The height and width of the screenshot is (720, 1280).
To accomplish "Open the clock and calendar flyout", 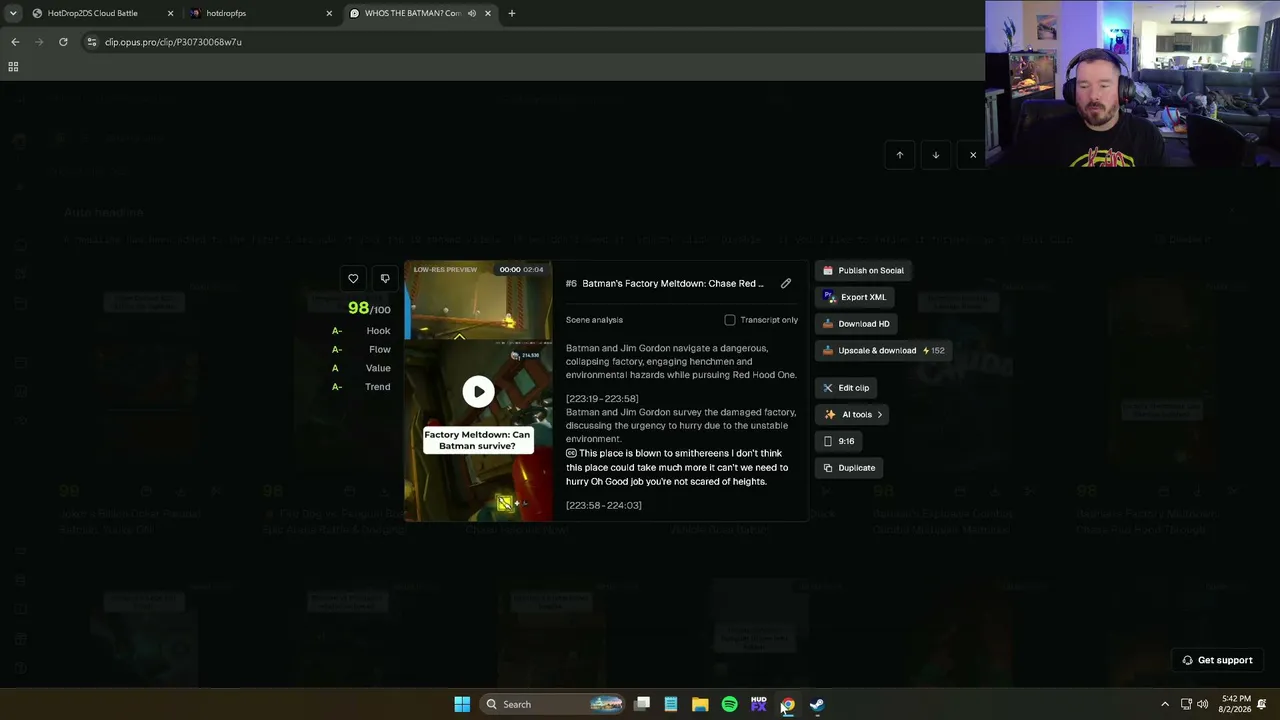I will point(1236,704).
